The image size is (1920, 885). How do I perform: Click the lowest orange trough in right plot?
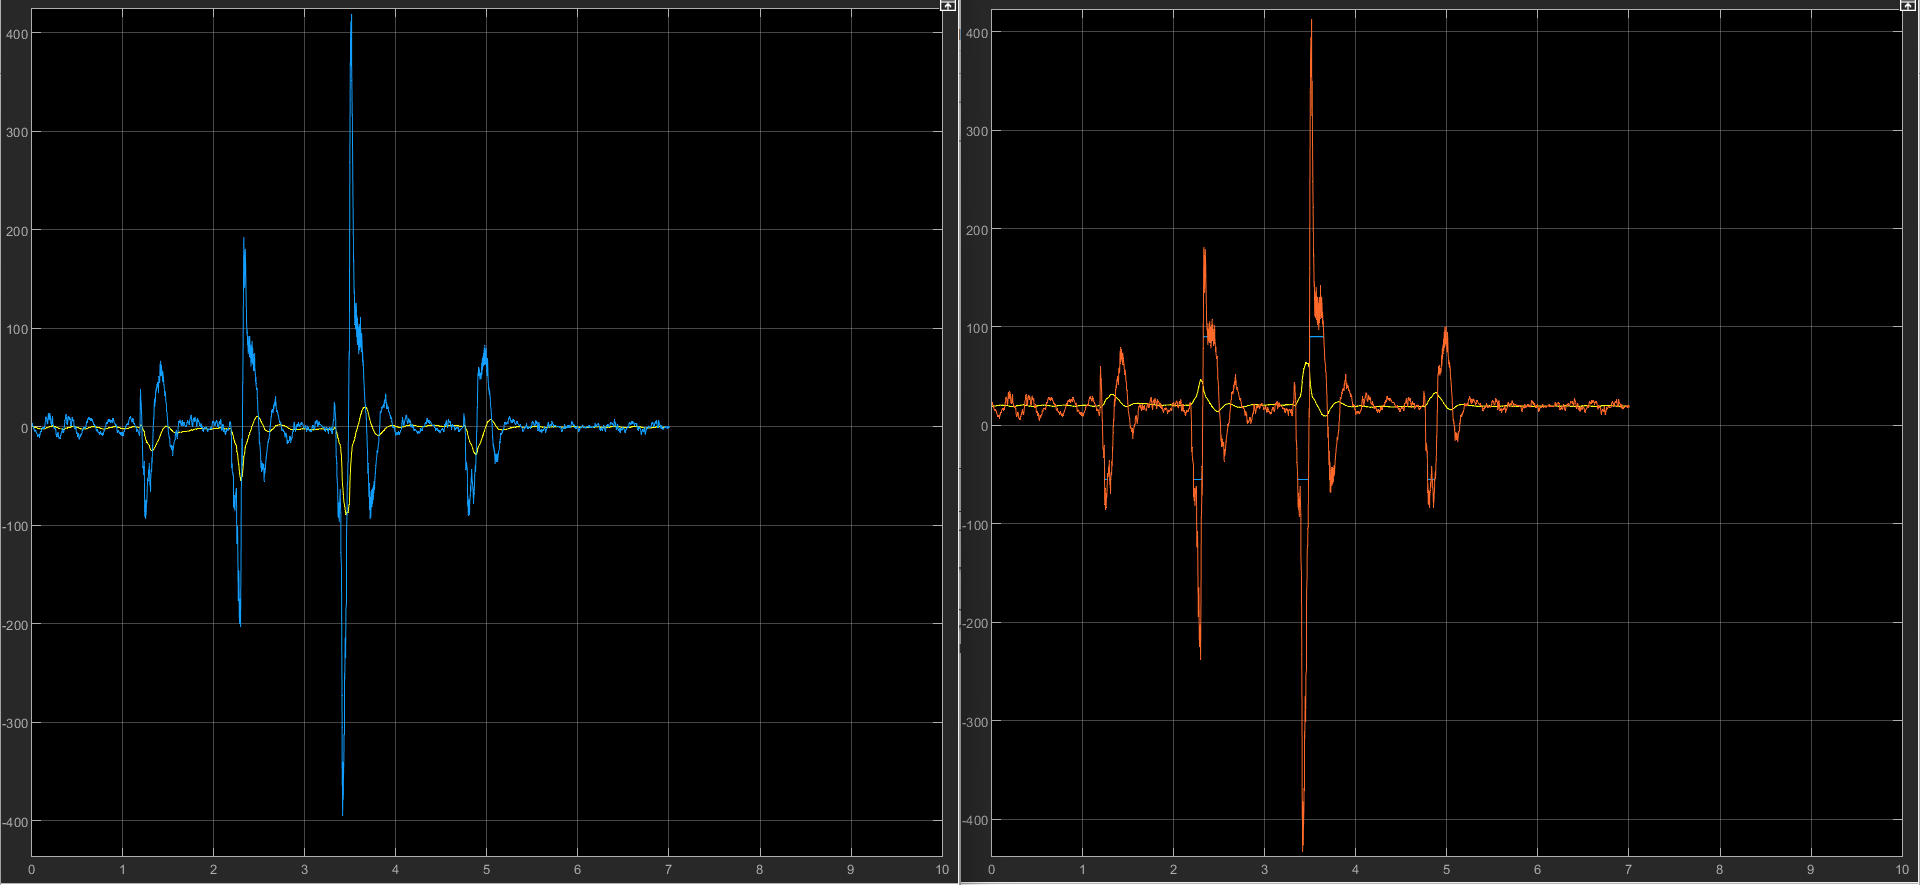coord(1302,848)
